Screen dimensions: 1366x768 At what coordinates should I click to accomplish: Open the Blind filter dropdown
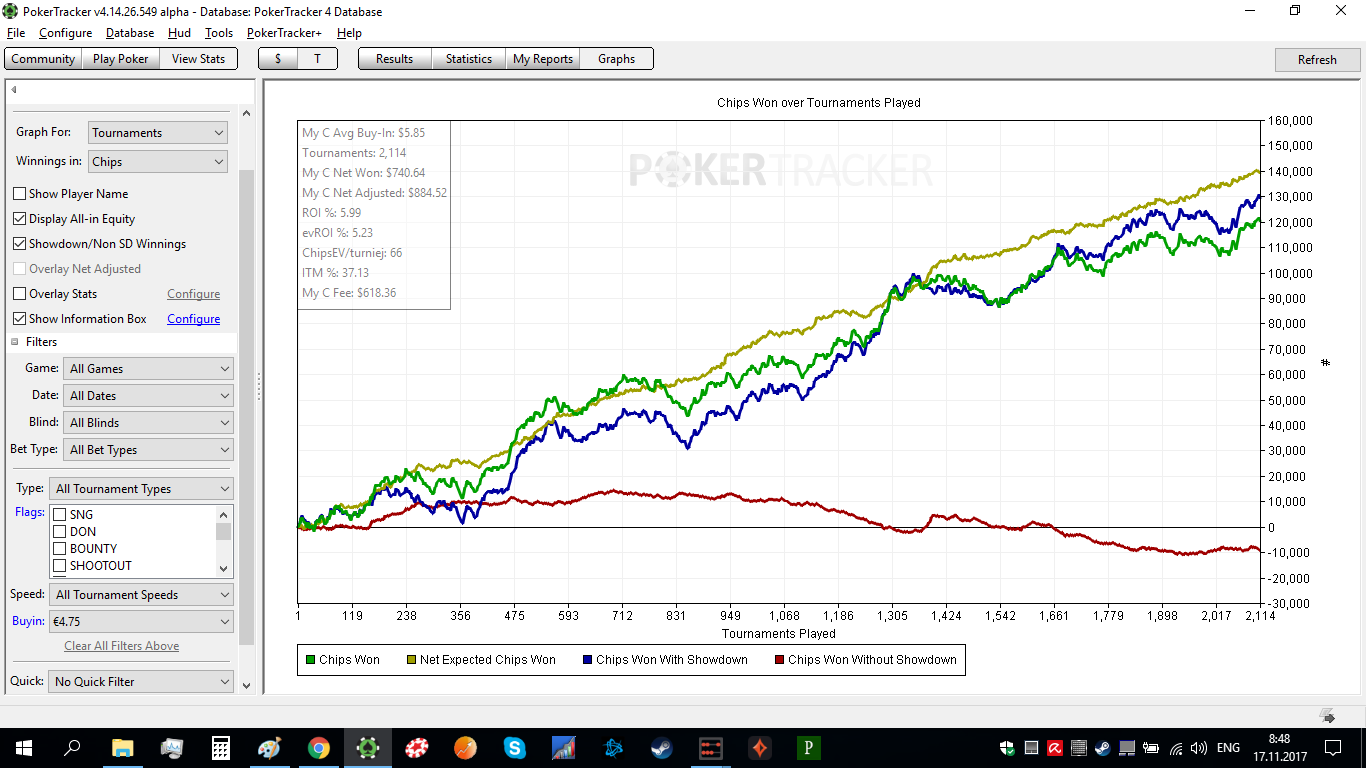(148, 423)
